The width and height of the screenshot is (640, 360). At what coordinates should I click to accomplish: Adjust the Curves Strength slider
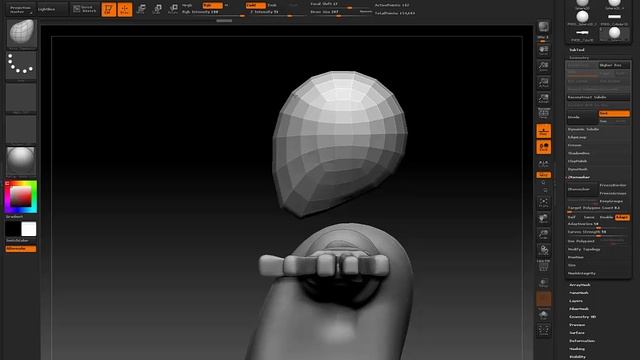coord(598,233)
